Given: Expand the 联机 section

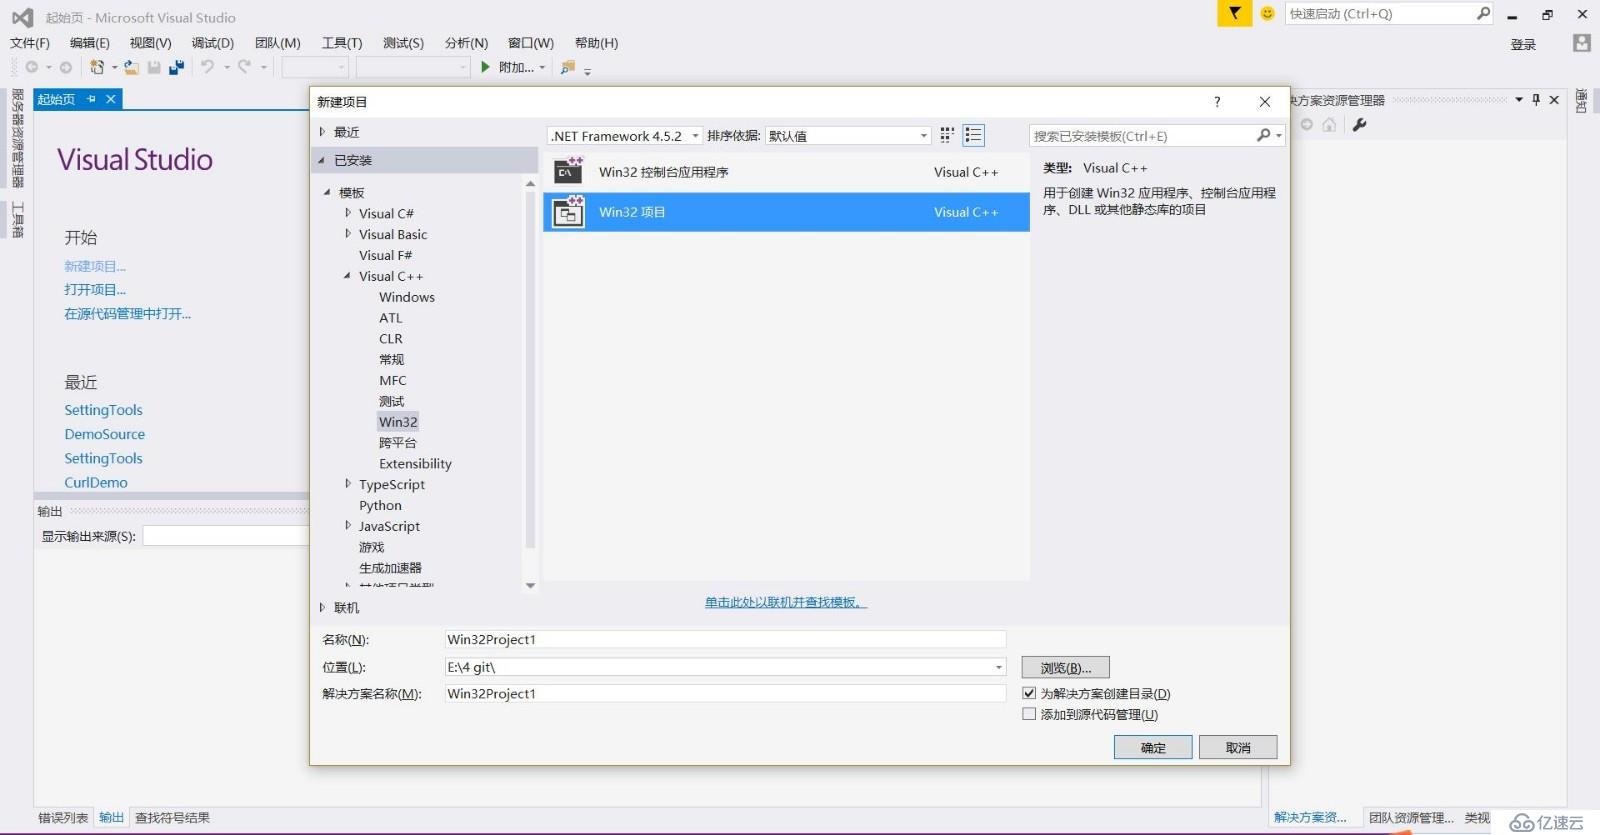Looking at the screenshot, I should 322,607.
